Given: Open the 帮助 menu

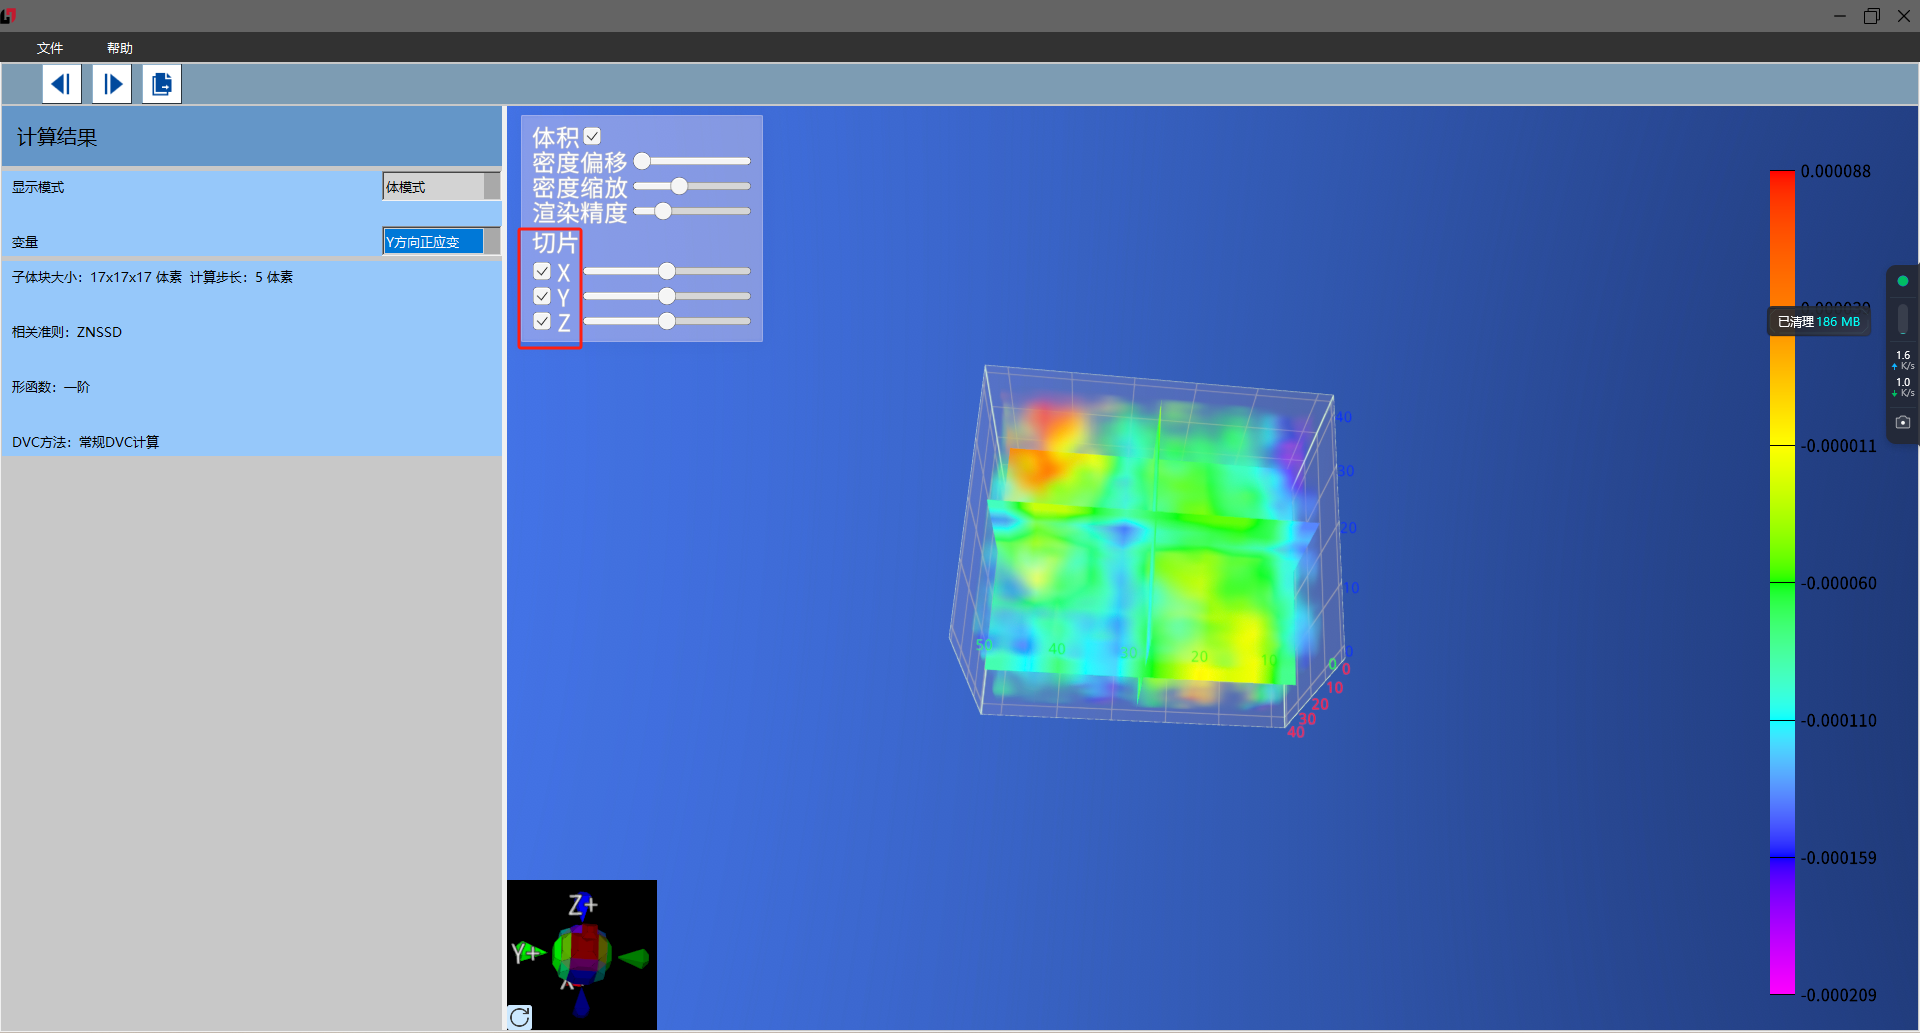Looking at the screenshot, I should pos(120,48).
